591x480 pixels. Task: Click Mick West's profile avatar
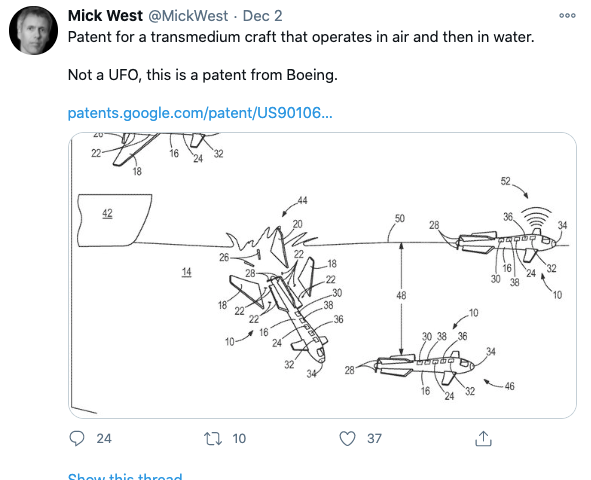(34, 31)
